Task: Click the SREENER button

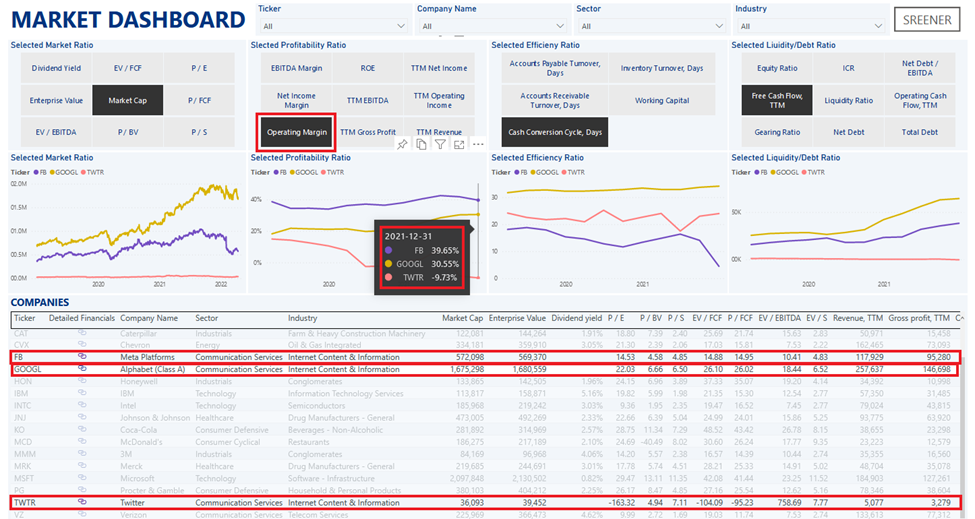Action: [926, 21]
